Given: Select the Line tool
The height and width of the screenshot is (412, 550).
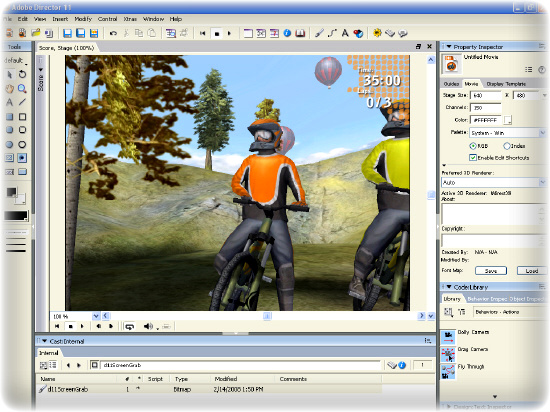Looking at the screenshot, I should 22,102.
